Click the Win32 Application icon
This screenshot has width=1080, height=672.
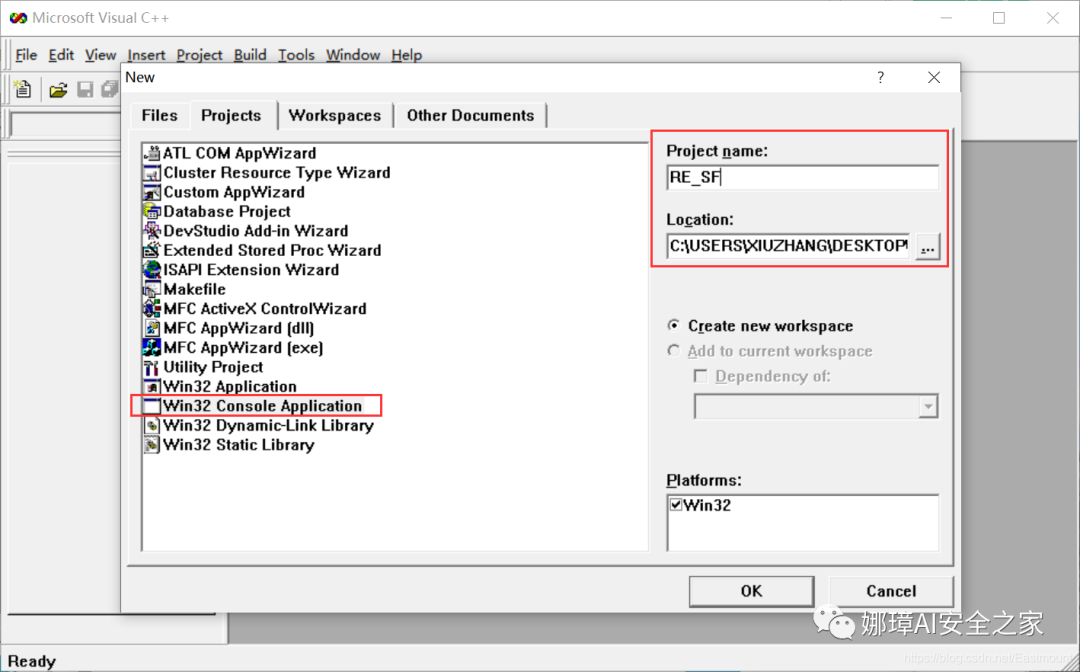(x=152, y=386)
